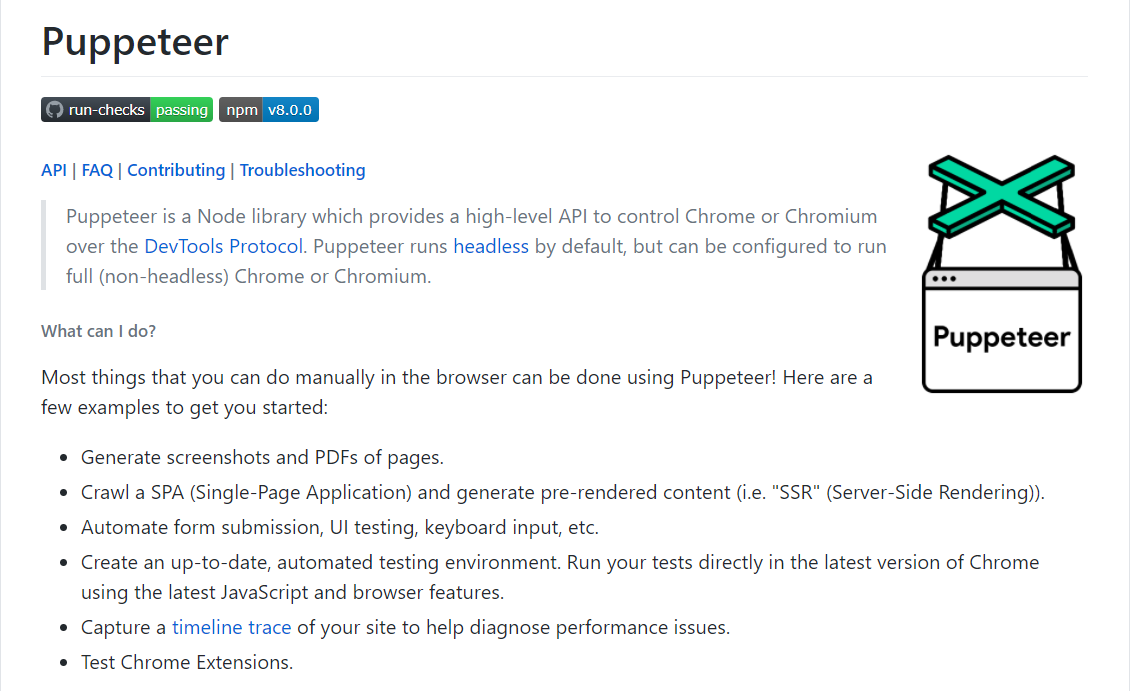Open the FAQ link

97,170
